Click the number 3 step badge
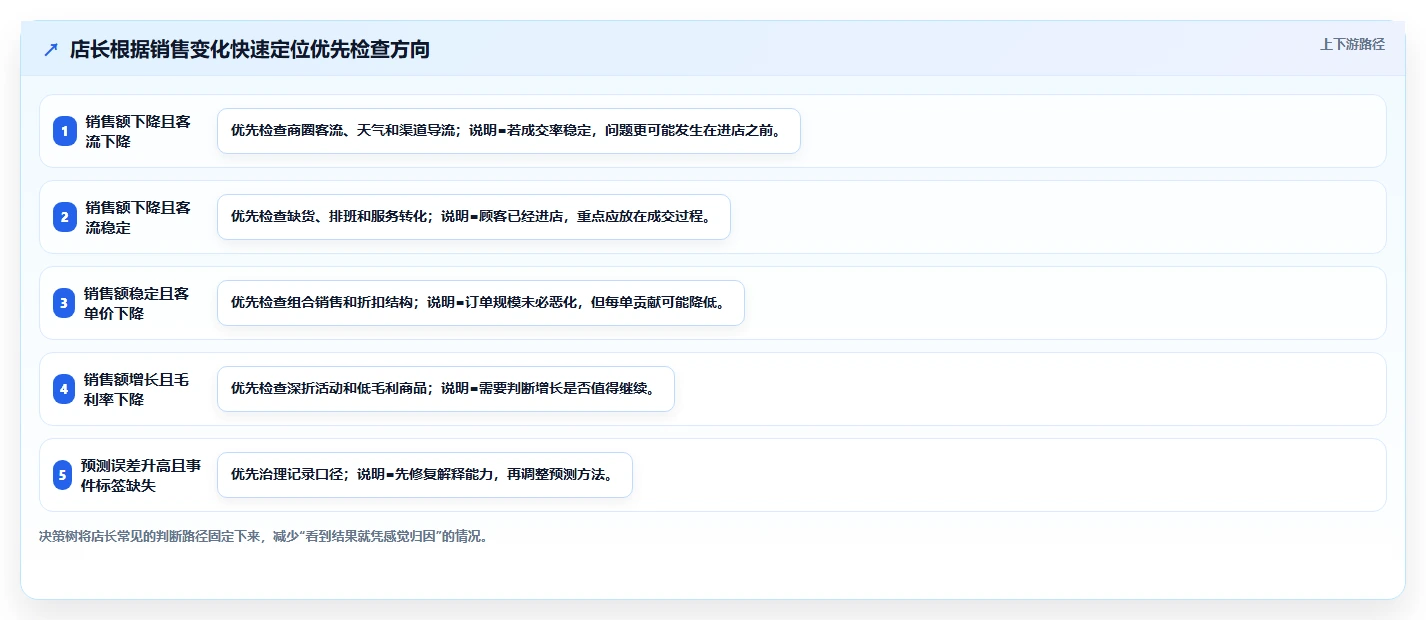This screenshot has width=1426, height=620. coord(65,303)
